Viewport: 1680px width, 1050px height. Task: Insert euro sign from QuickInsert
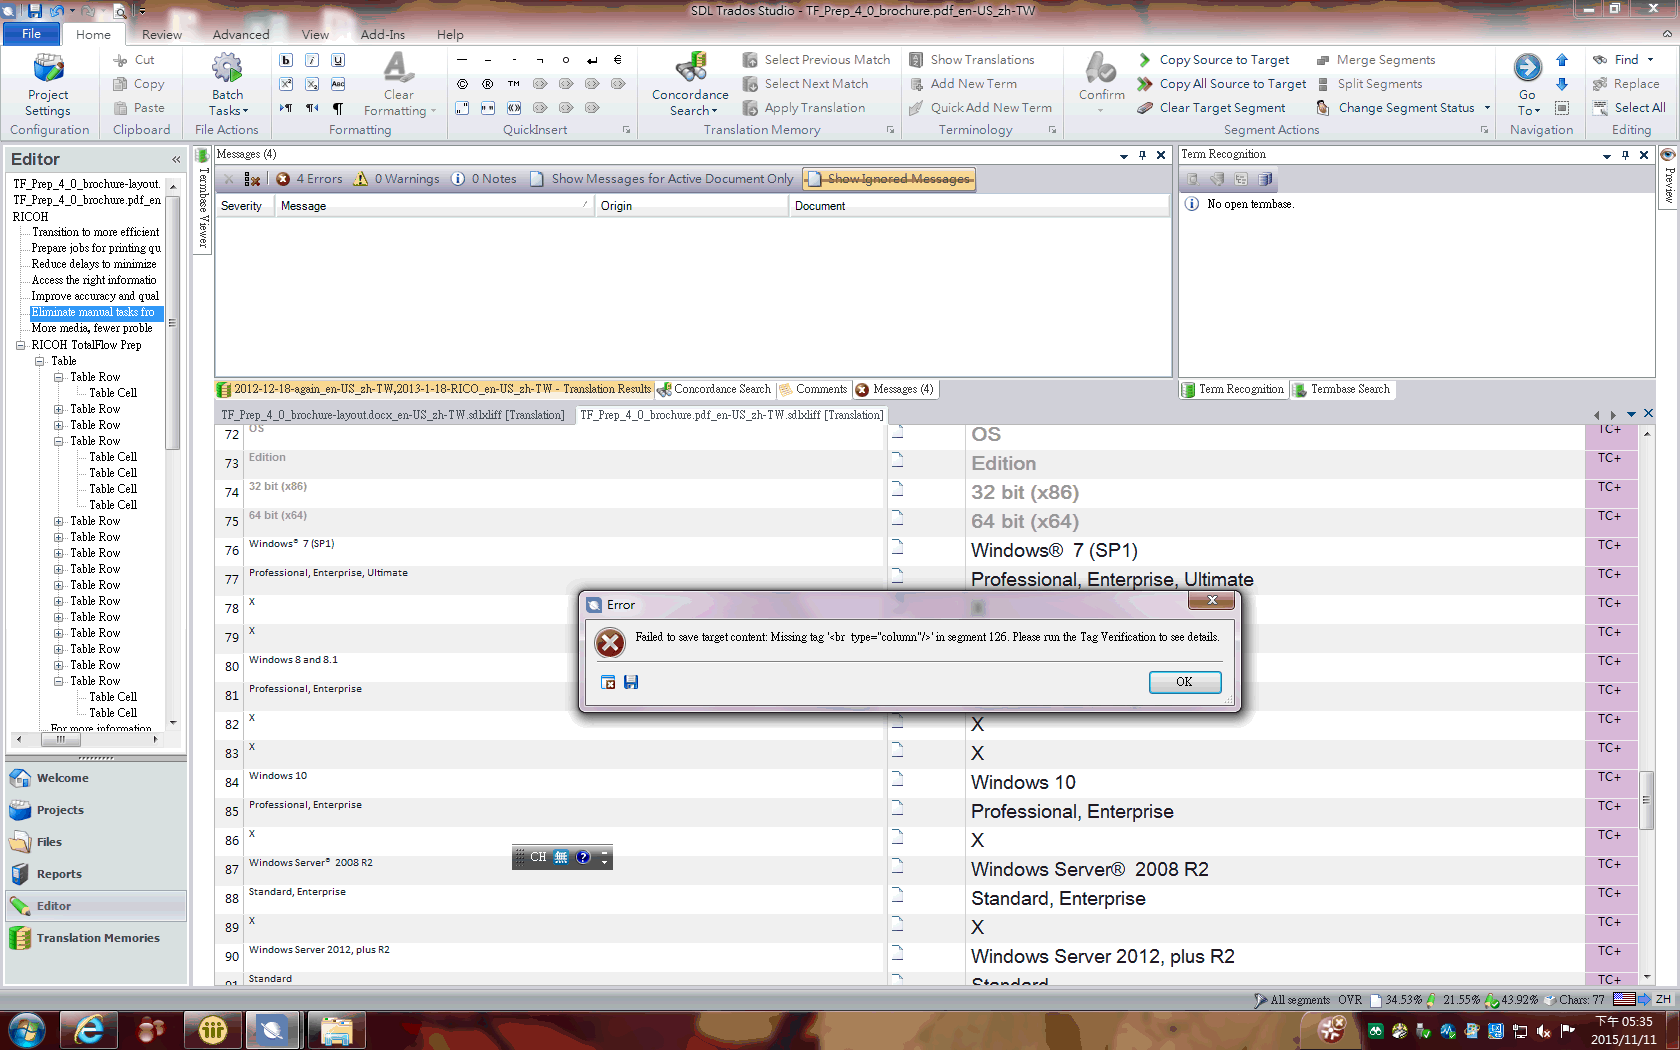pos(618,60)
